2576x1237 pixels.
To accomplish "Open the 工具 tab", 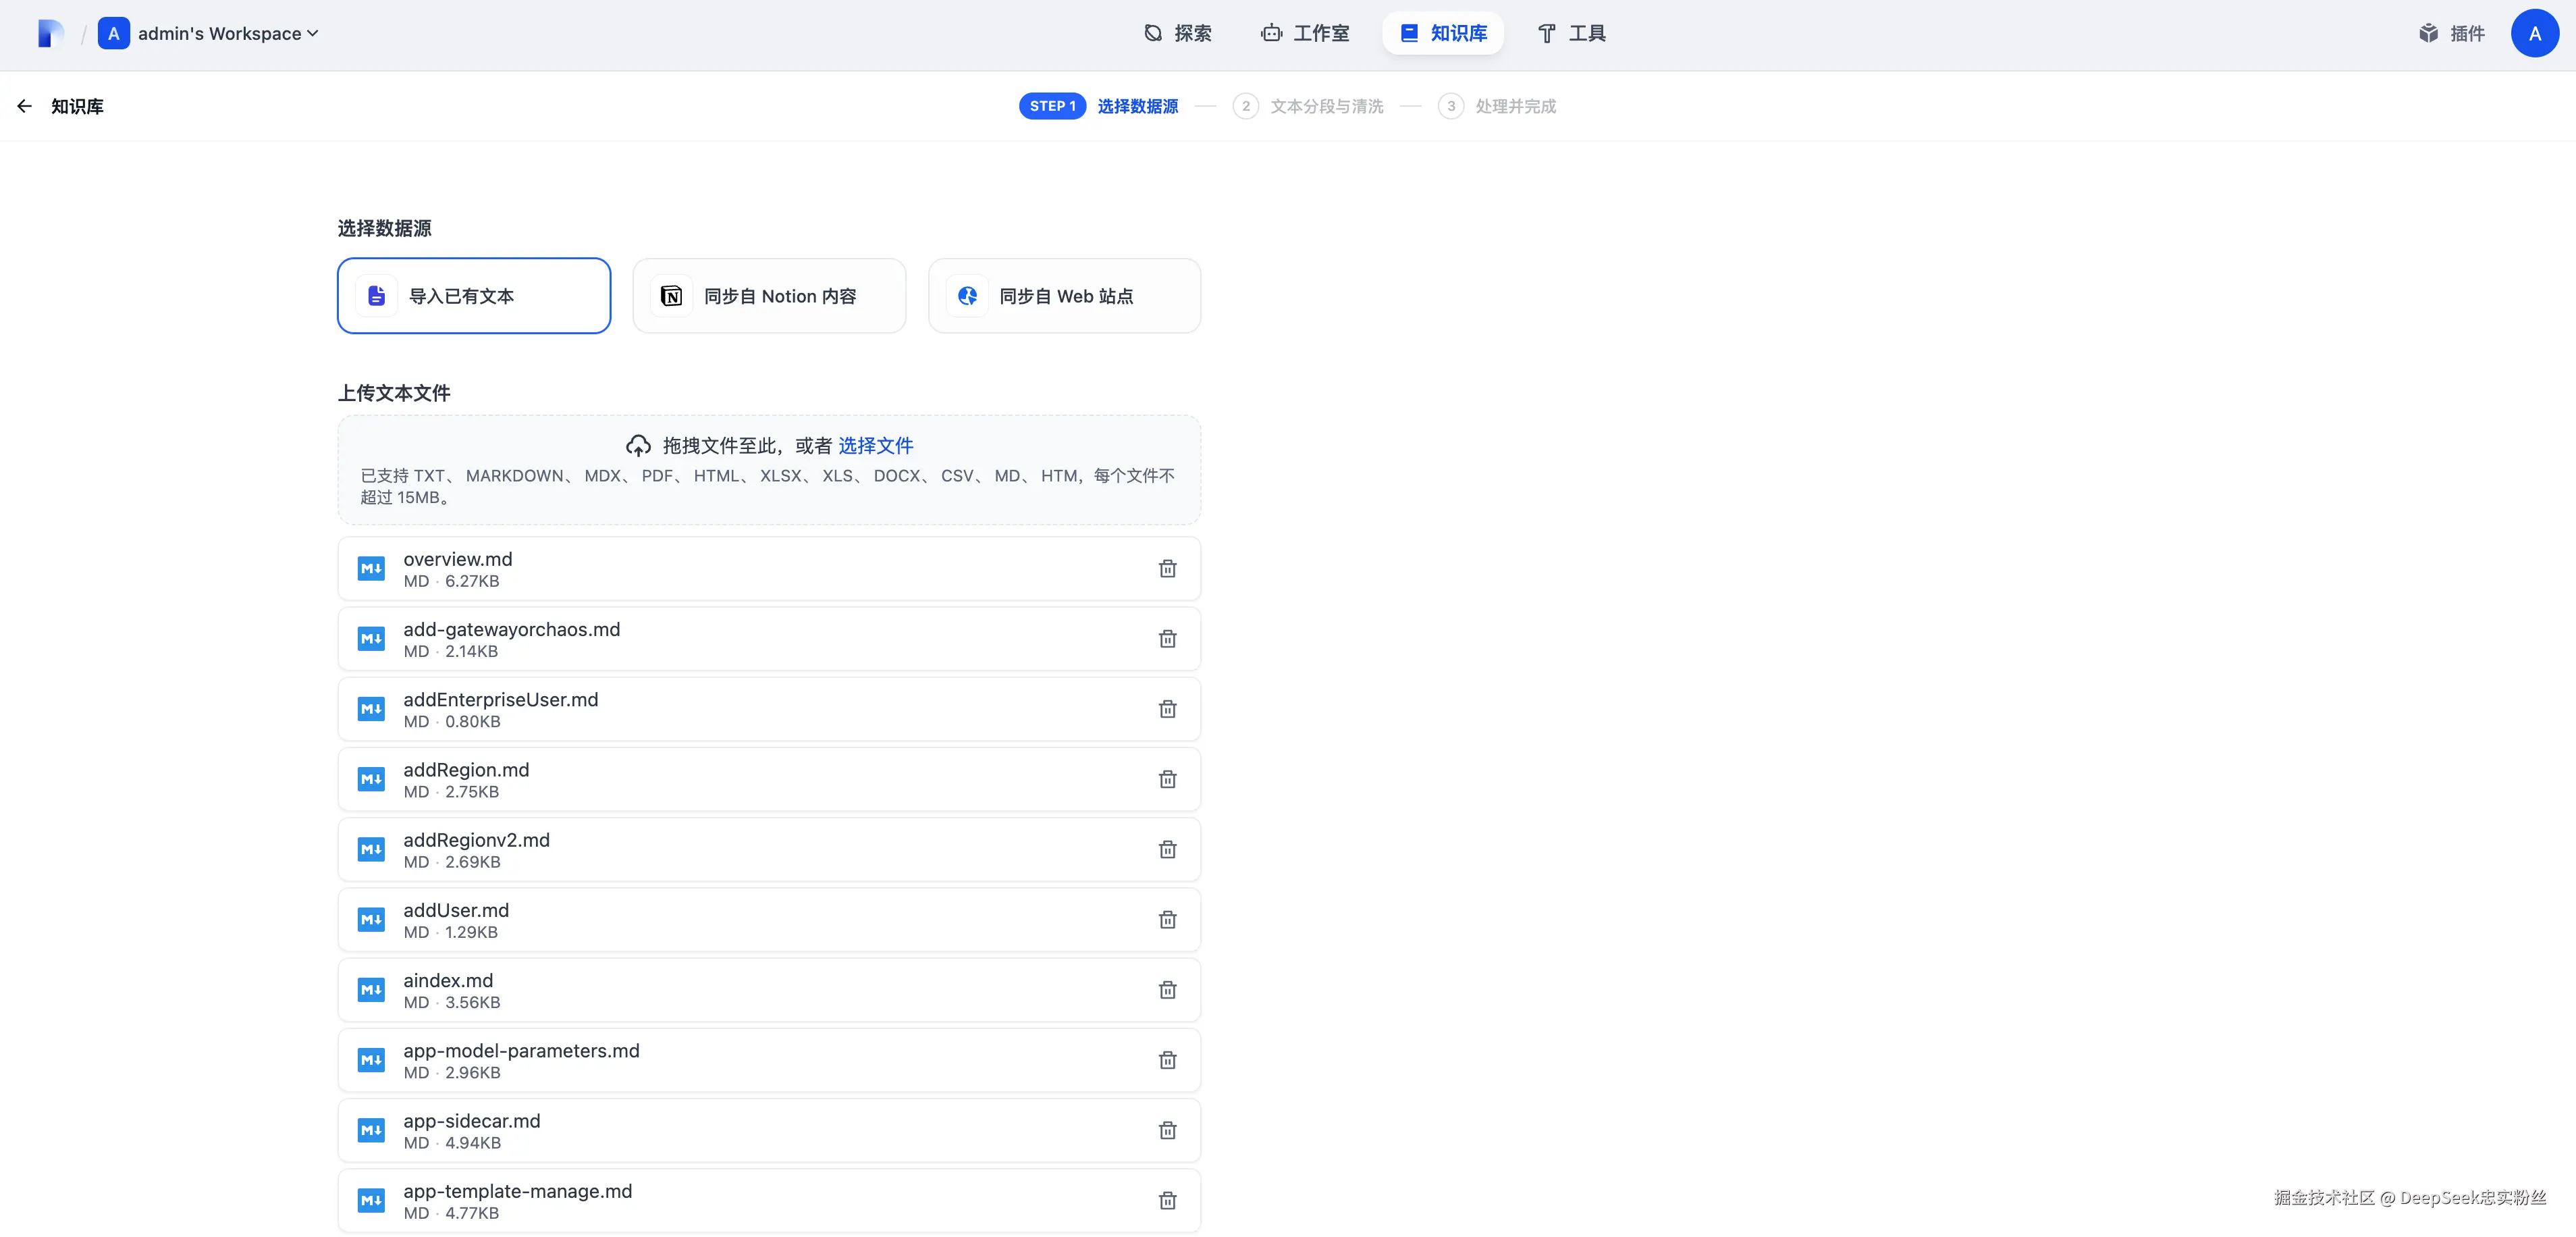I will 1571,34.
